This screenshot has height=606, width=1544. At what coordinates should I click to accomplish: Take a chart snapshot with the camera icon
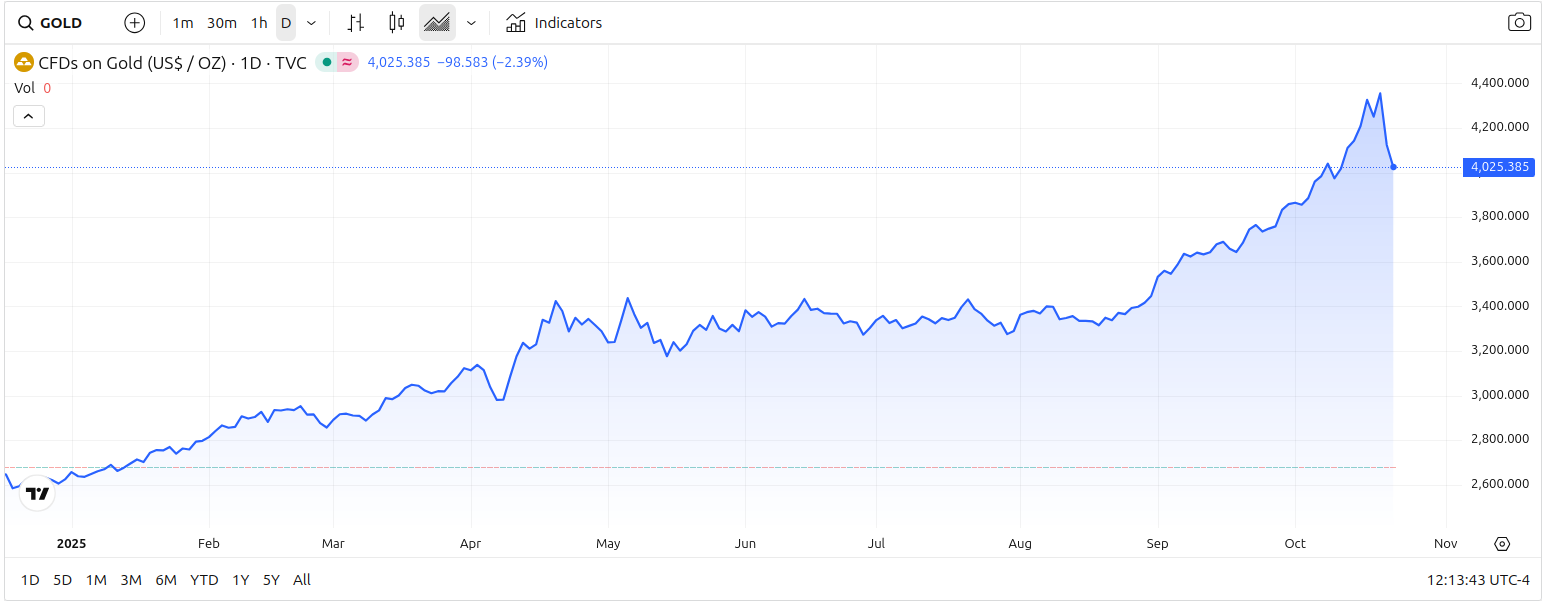pyautogui.click(x=1519, y=23)
